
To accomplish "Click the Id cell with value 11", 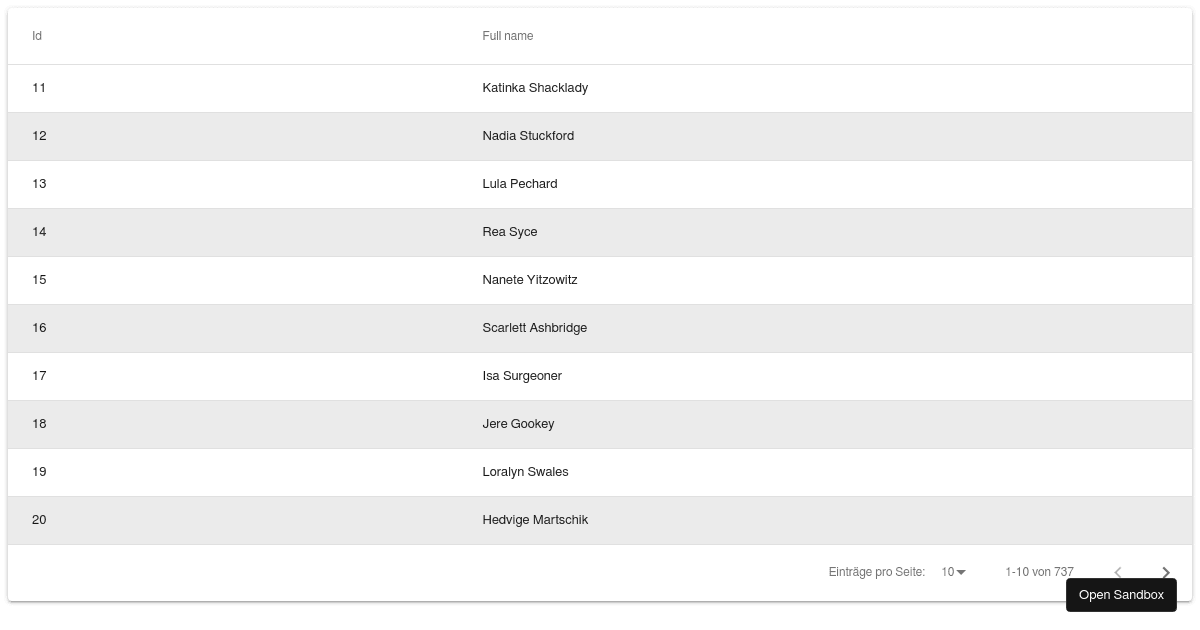I will click(39, 88).
